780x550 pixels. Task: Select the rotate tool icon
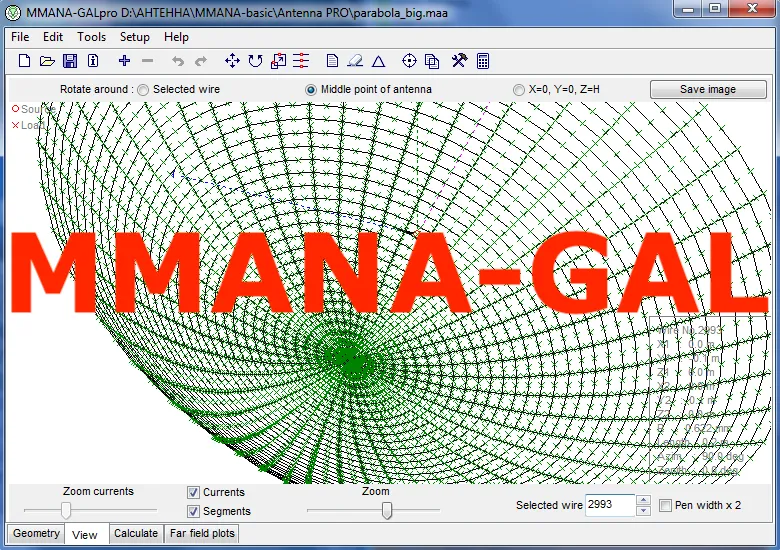click(x=255, y=61)
